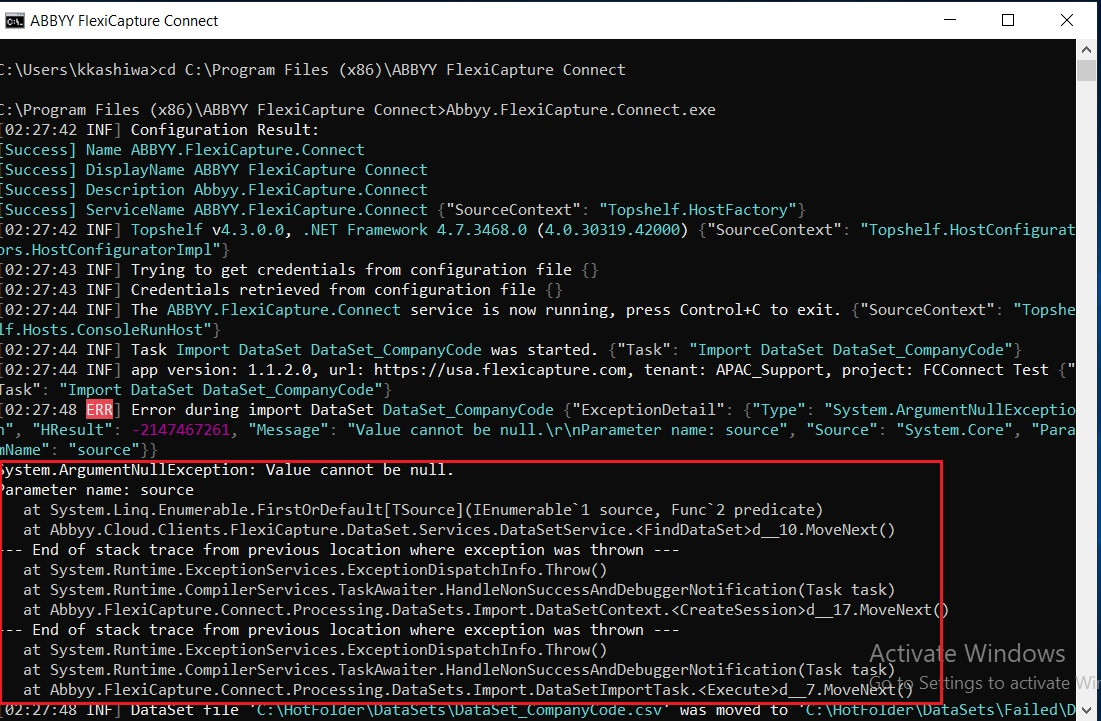Click 'Error during import DataSet' message
Viewport: 1101px width, 721px height.
pos(252,410)
